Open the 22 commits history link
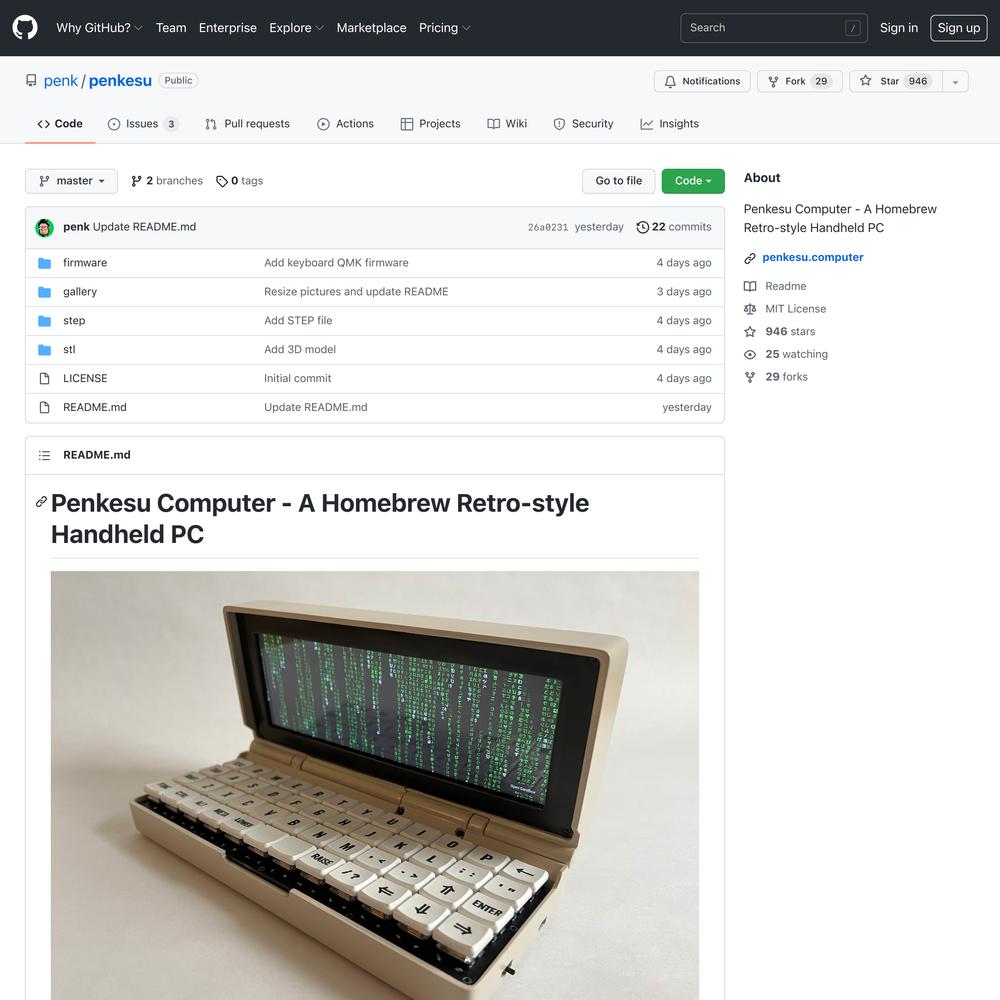This screenshot has width=1000, height=1000. (674, 227)
